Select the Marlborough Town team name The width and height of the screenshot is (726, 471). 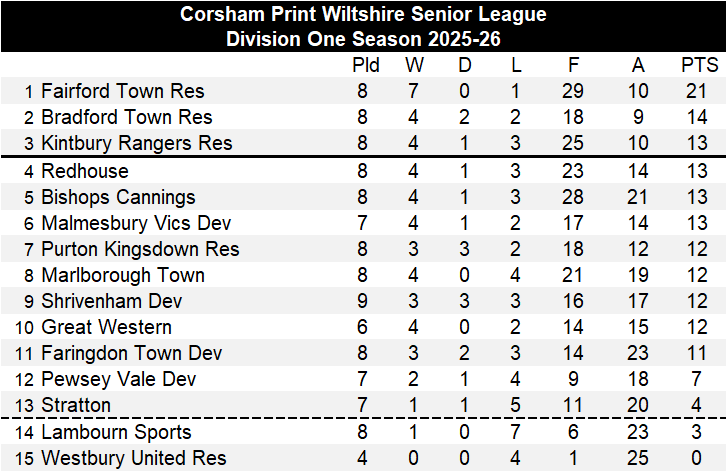tap(123, 275)
